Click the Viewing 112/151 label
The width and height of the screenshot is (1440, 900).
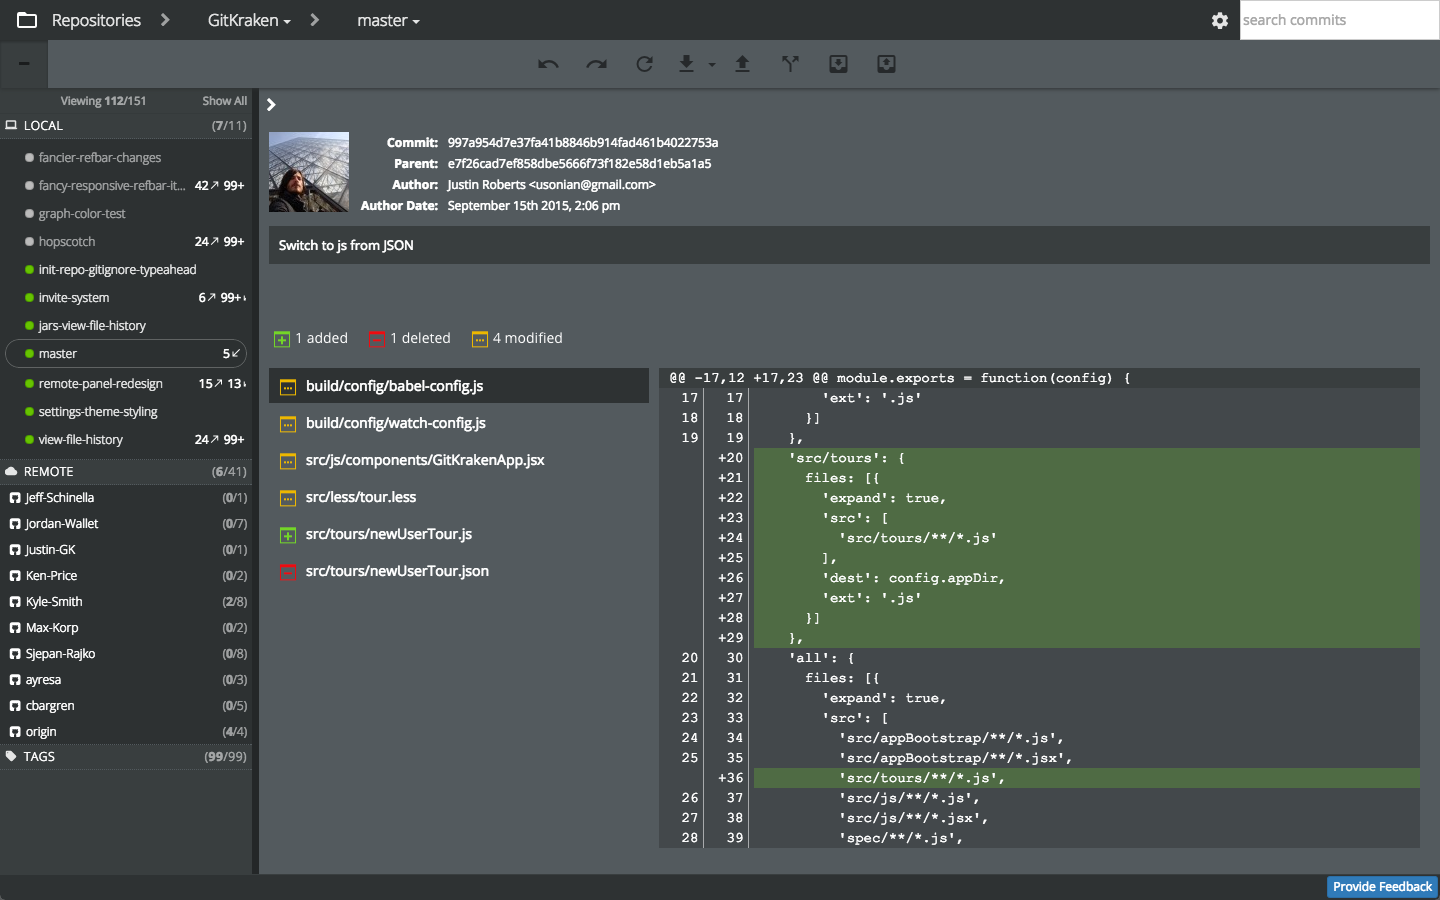[x=103, y=101]
